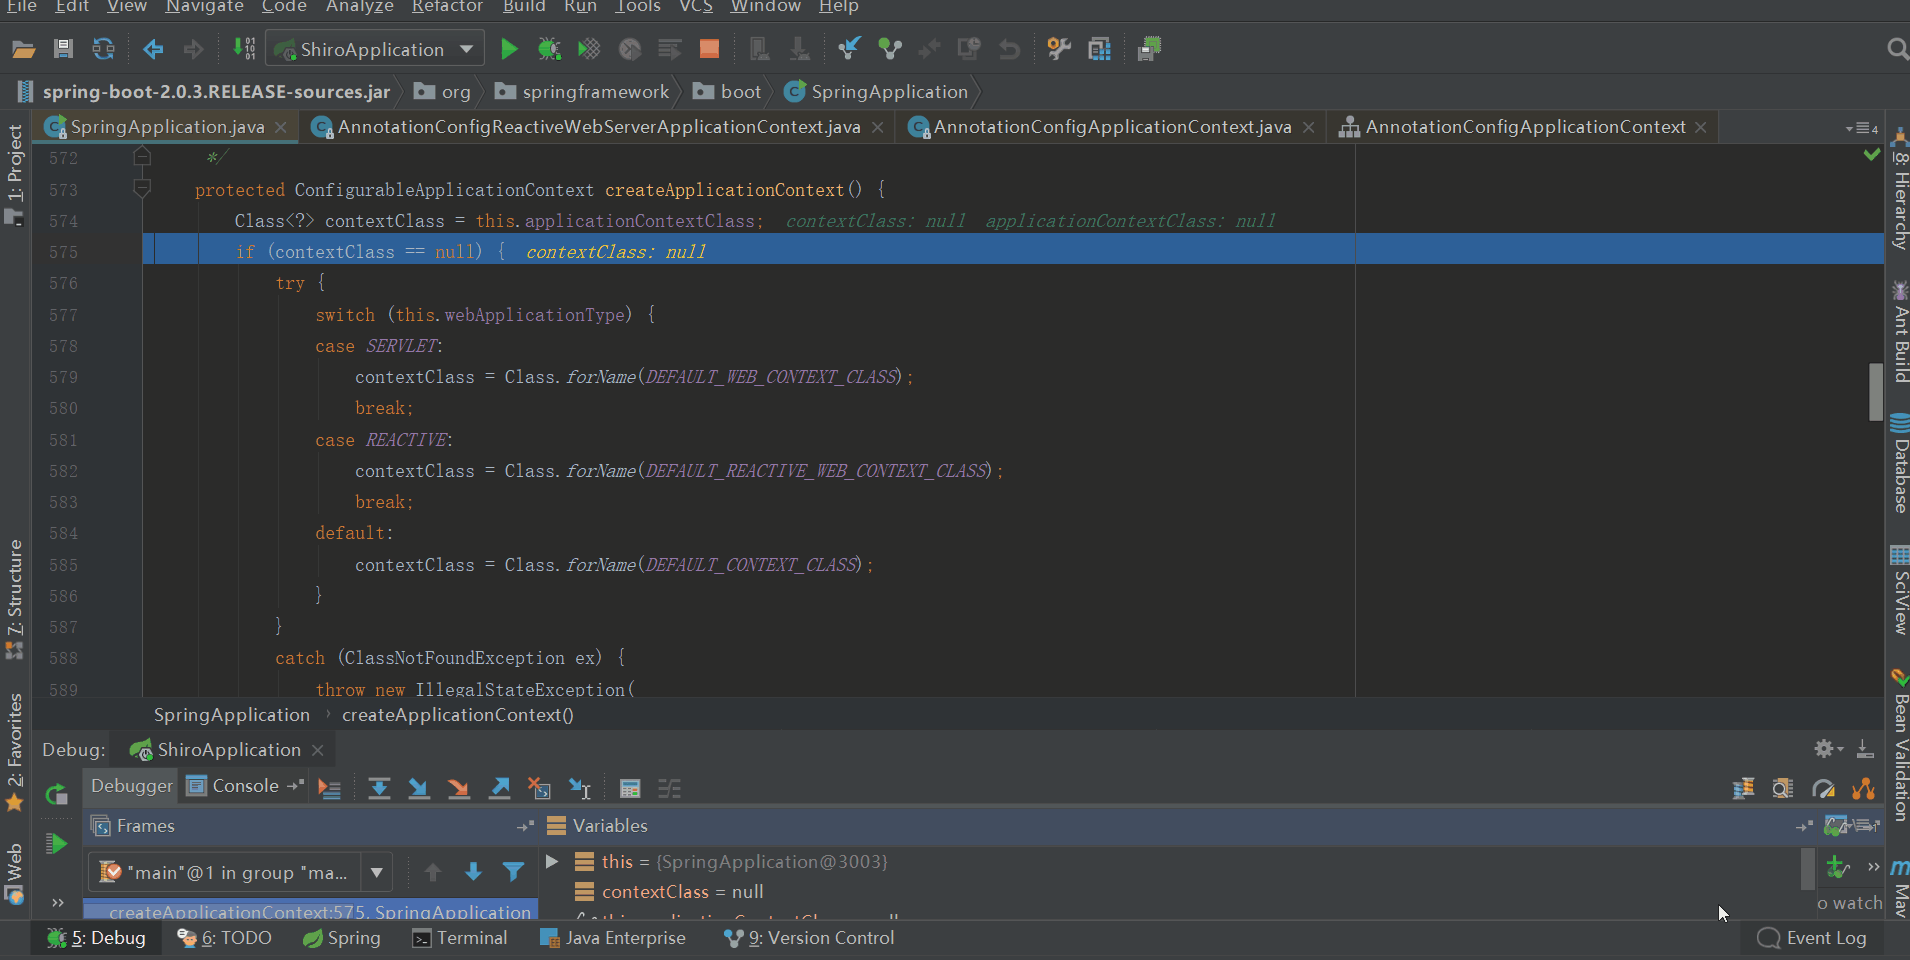Open the ShiroApplication run configuration dropdown

click(x=466, y=49)
